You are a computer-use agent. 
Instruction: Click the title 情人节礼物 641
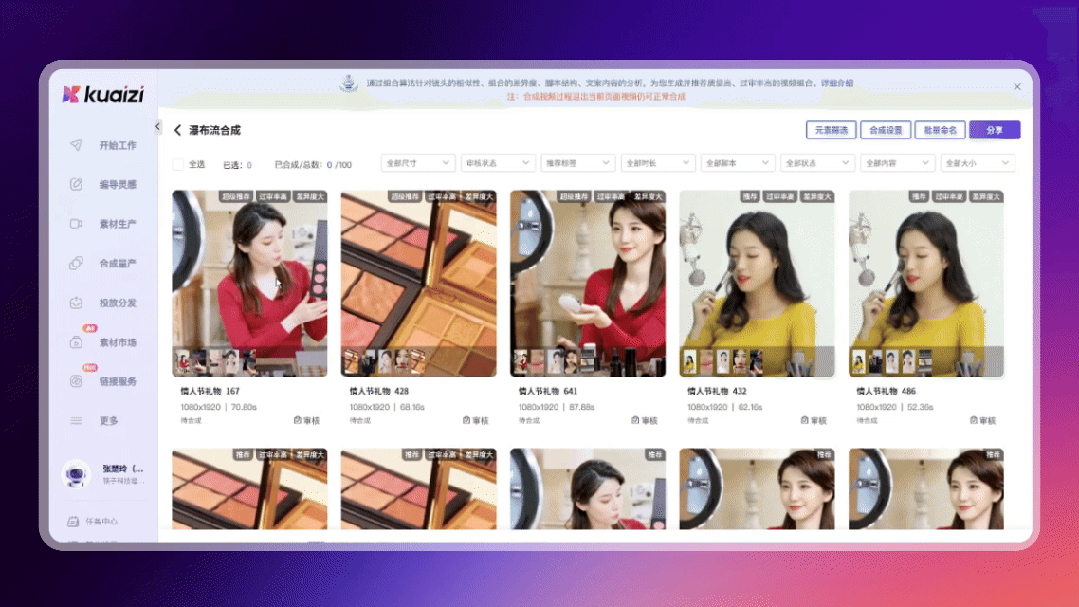pyautogui.click(x=547, y=391)
